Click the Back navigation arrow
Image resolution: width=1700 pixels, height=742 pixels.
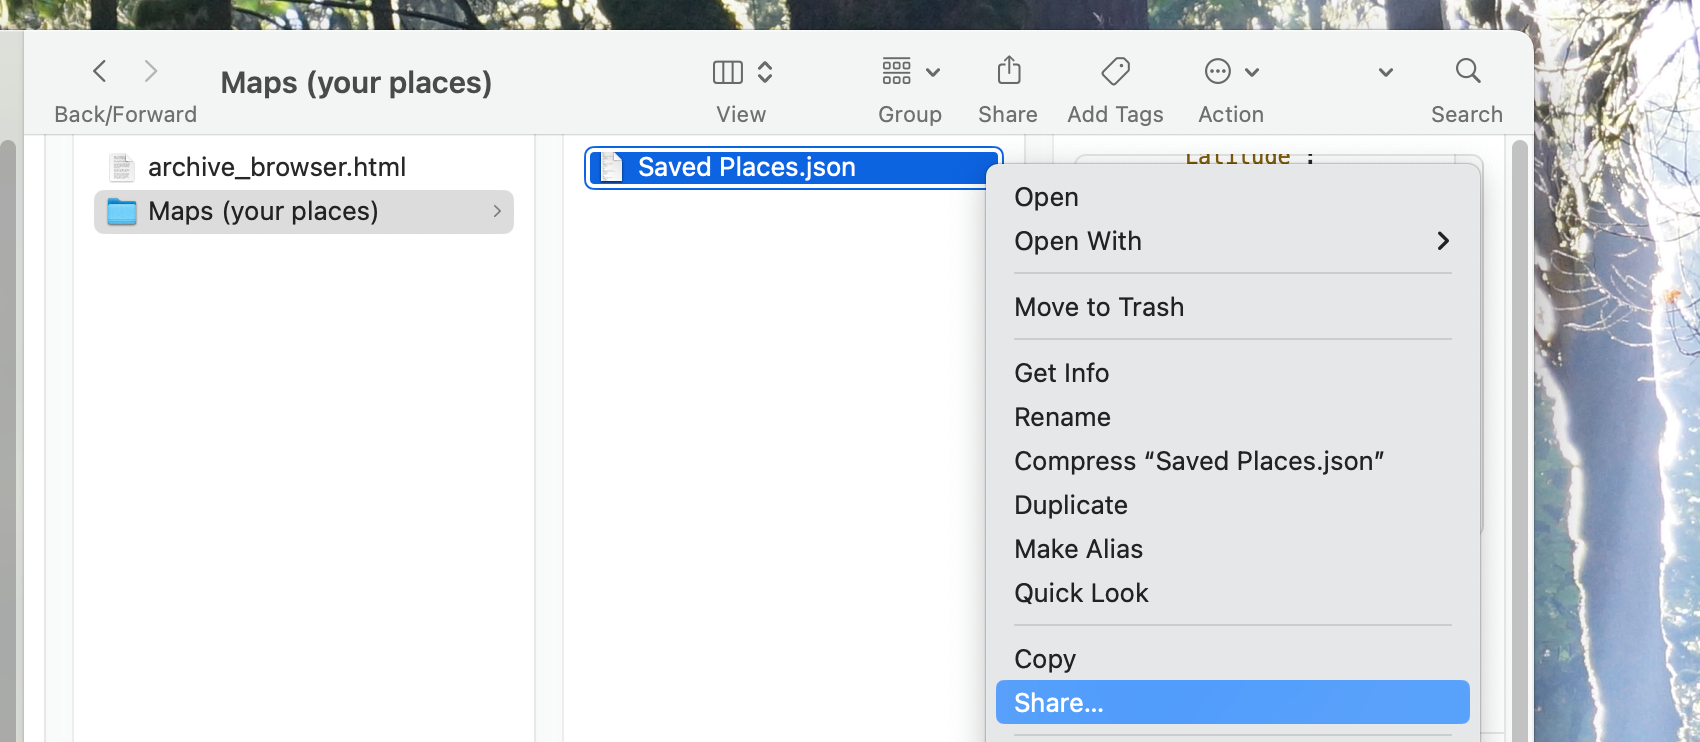tap(99, 71)
